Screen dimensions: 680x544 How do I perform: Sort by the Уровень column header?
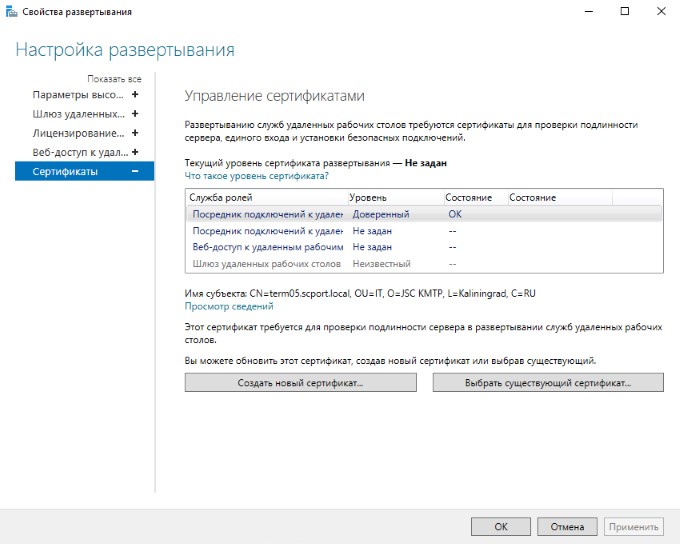pyautogui.click(x=395, y=198)
